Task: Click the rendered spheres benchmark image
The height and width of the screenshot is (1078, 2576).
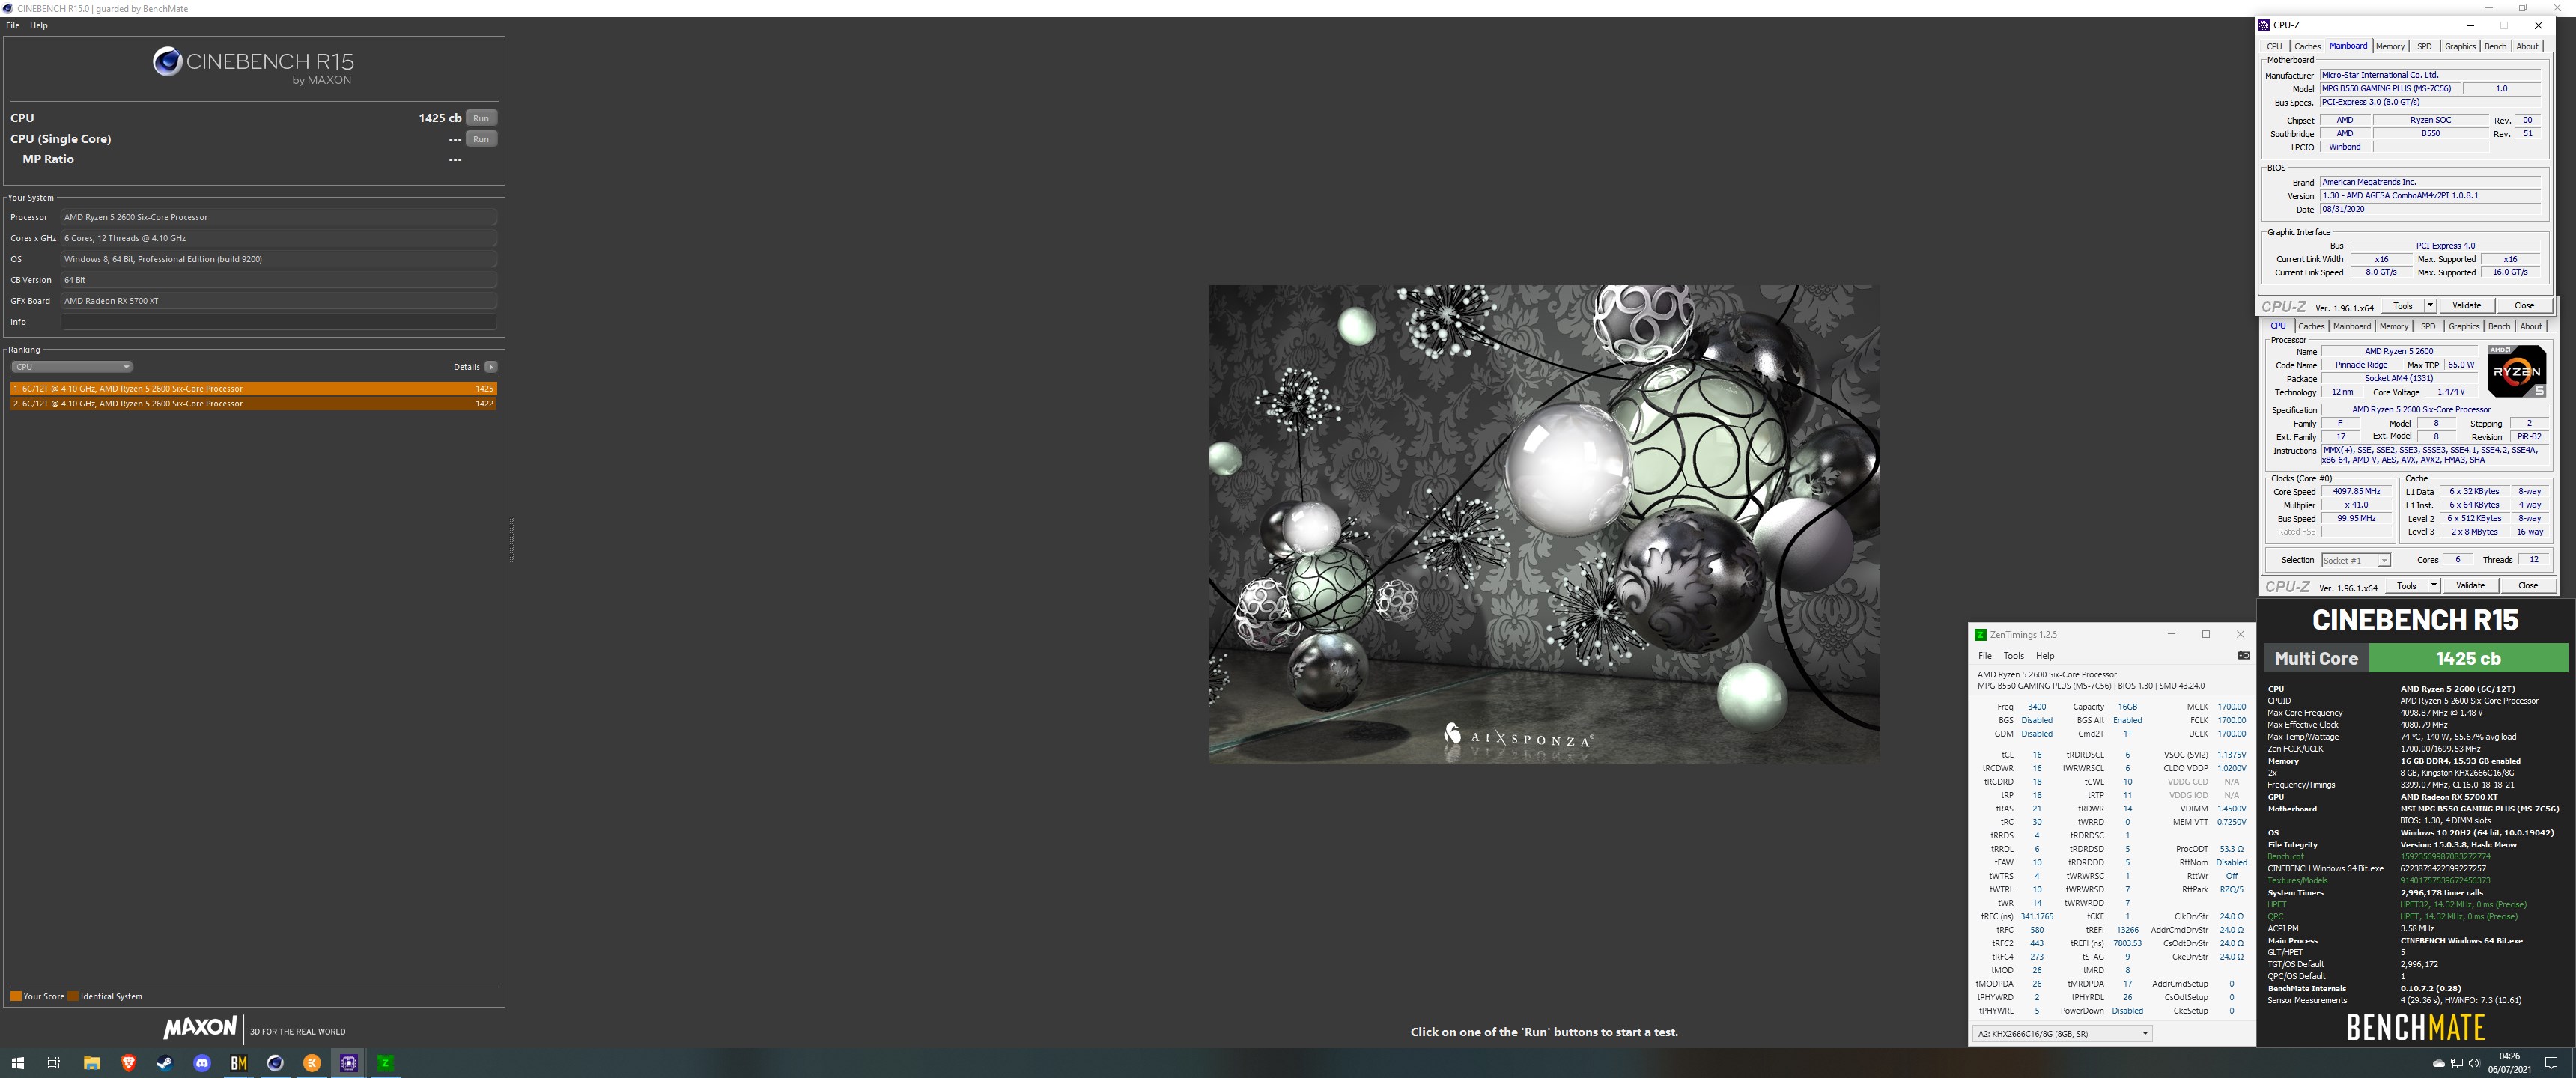Action: click(1544, 524)
